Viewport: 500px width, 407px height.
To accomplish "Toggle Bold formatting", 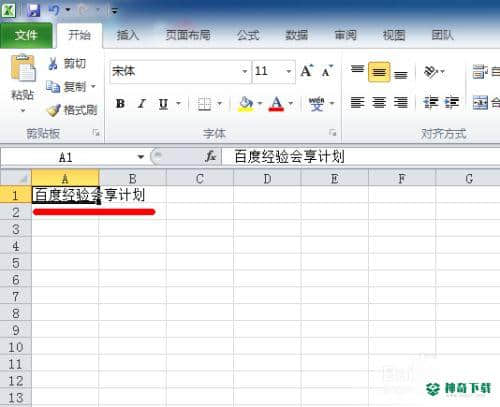I will click(120, 104).
